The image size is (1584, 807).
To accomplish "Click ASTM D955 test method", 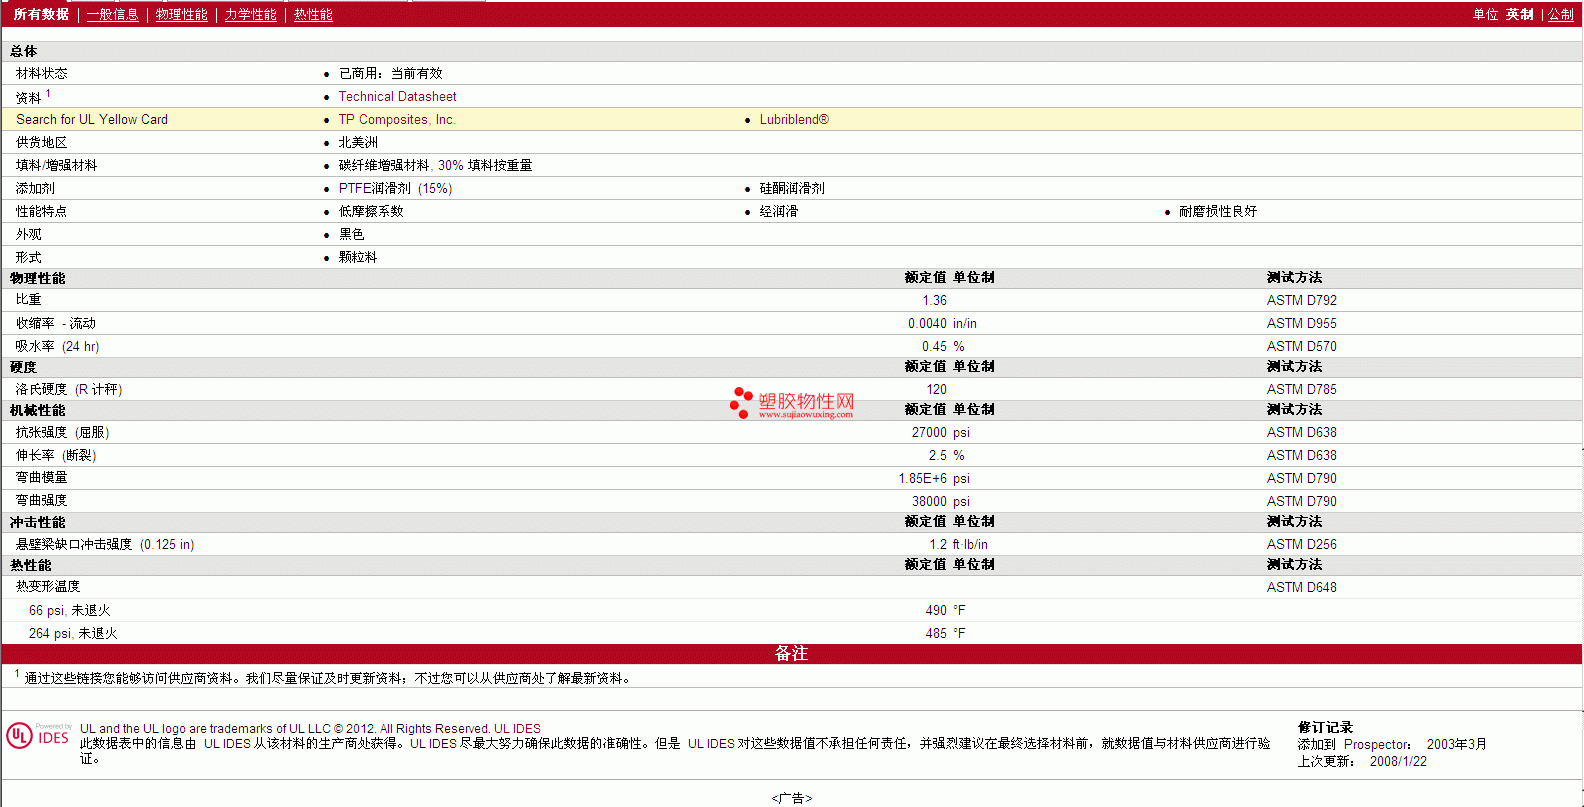I will click(1301, 323).
